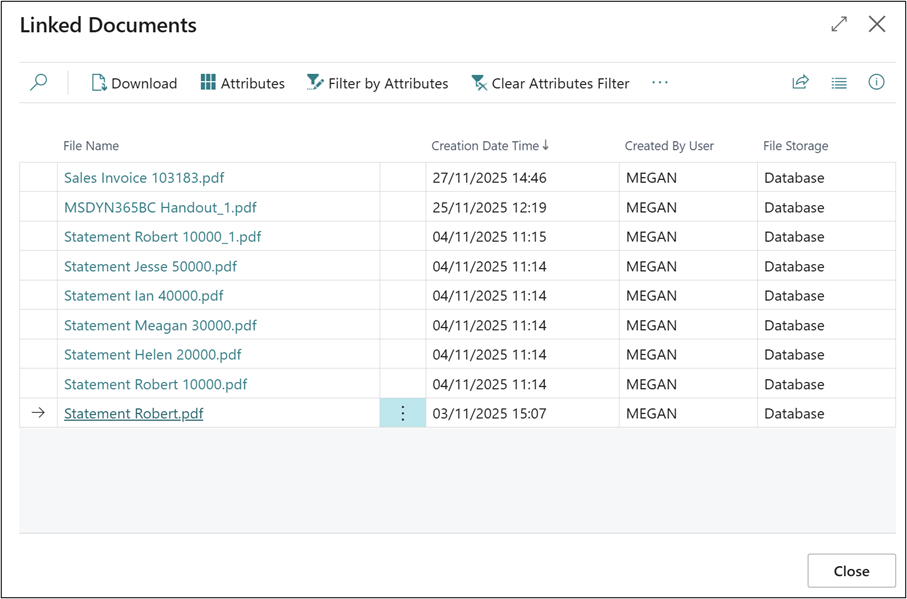Sort by Creation Date Time column
Screen dimensions: 907x599
[x=489, y=146]
